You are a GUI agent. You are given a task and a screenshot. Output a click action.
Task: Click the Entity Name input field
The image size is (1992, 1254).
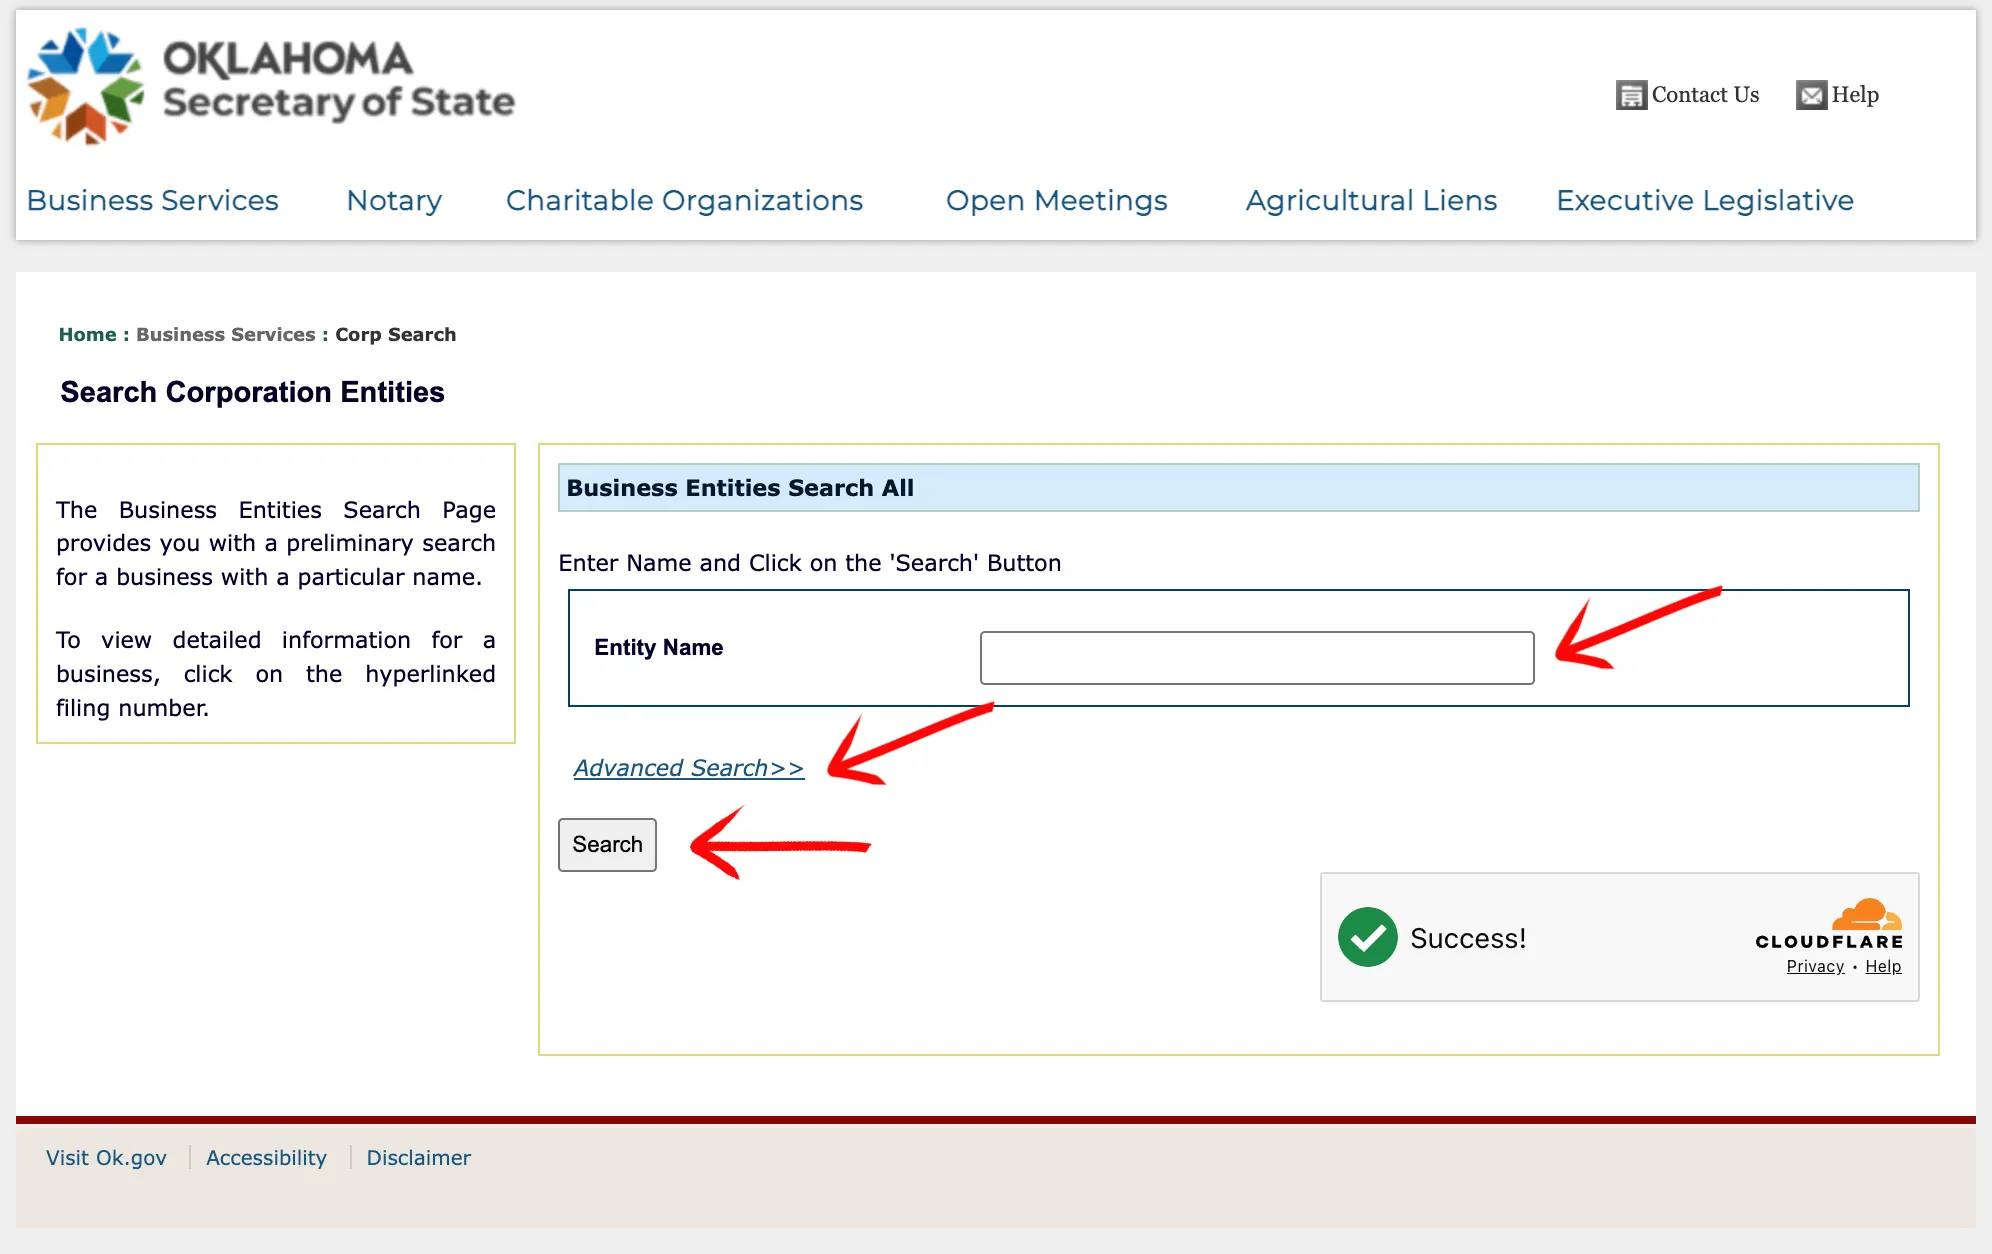1257,658
